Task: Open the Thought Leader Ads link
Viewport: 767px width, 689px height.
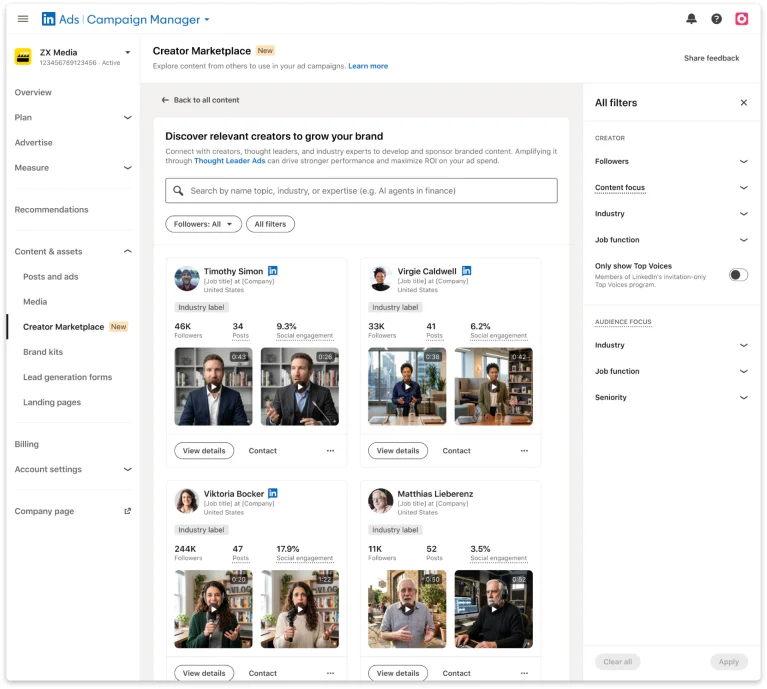Action: coord(229,161)
